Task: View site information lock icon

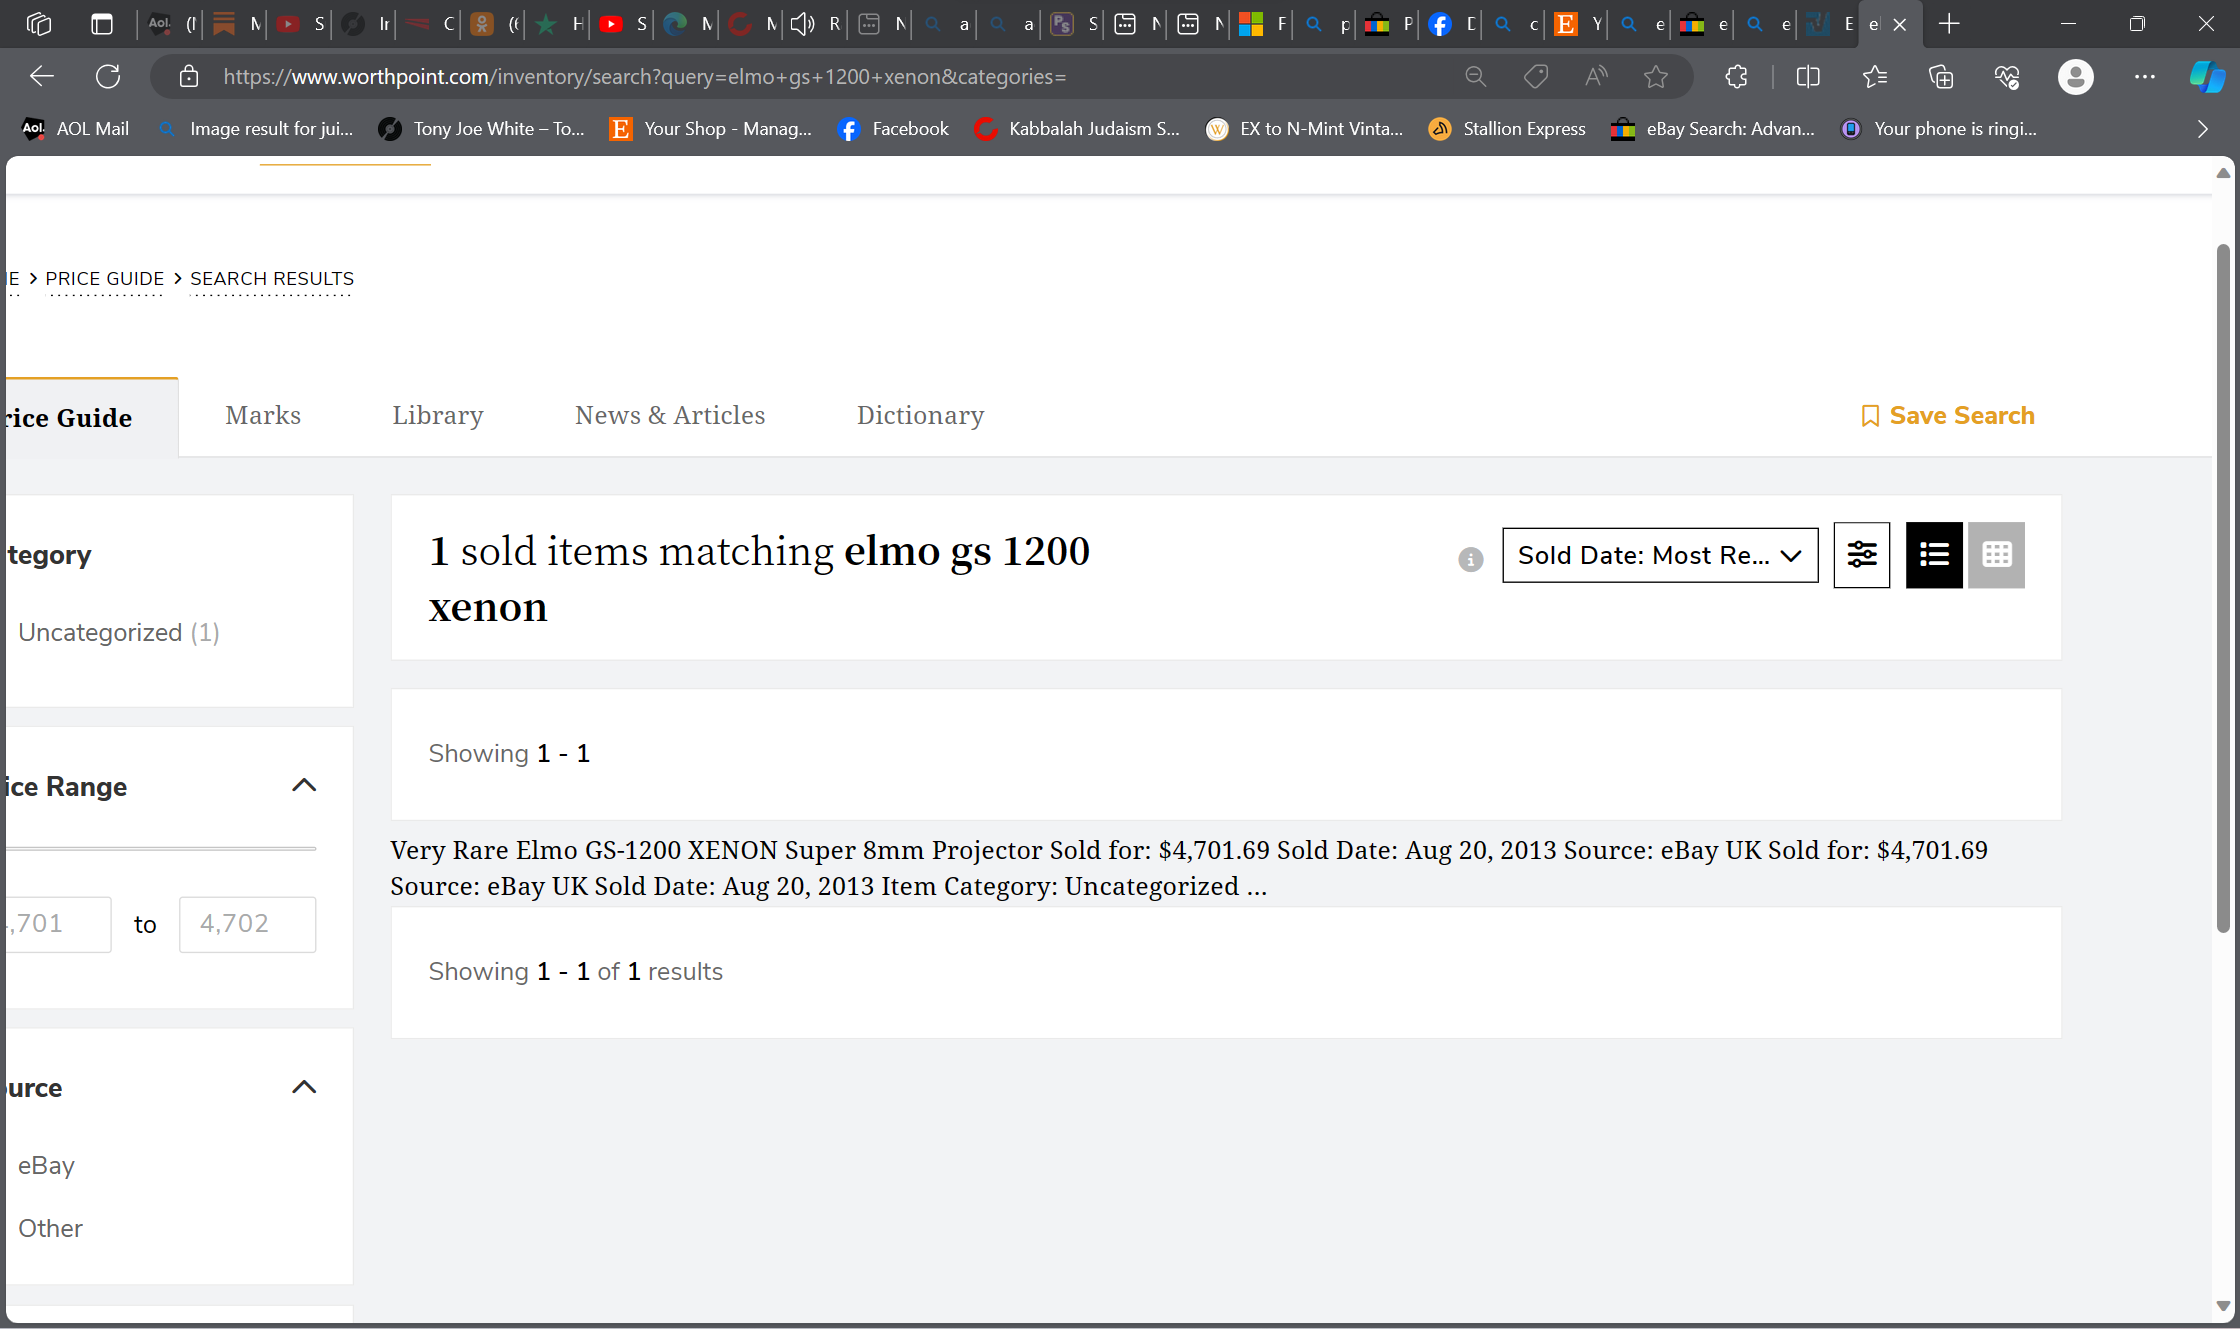Action: [x=188, y=76]
